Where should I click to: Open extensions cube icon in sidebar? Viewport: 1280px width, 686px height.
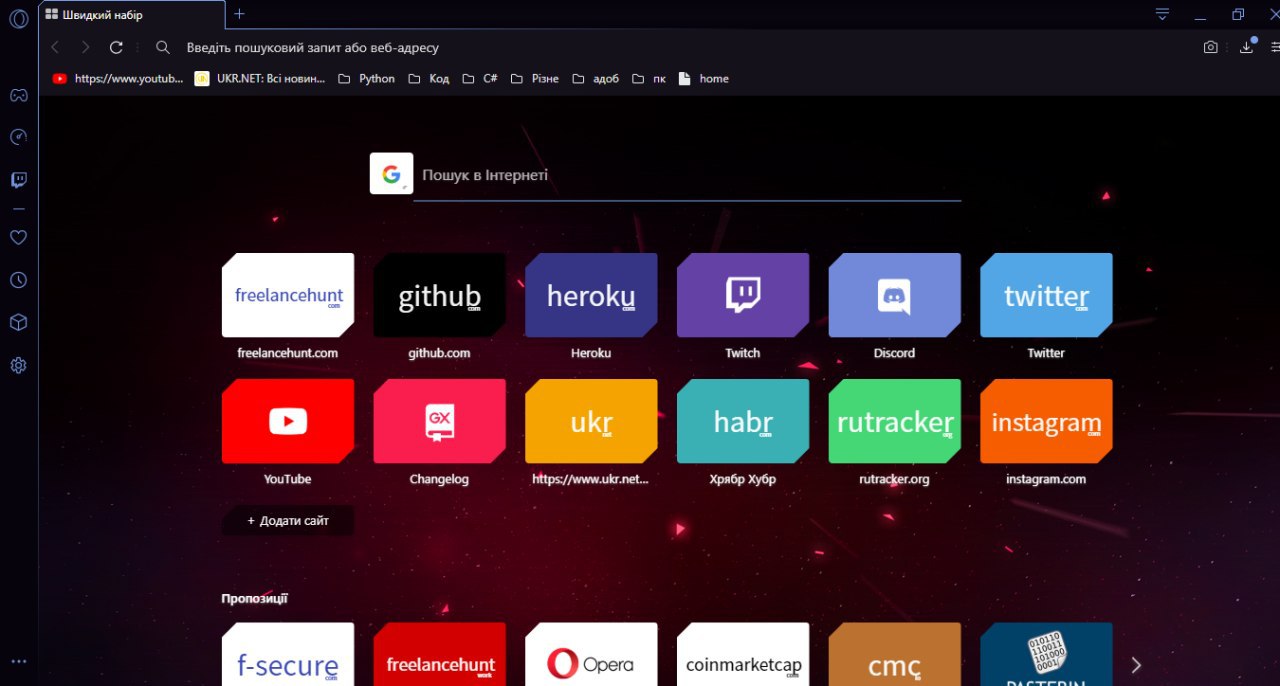[x=18, y=323]
